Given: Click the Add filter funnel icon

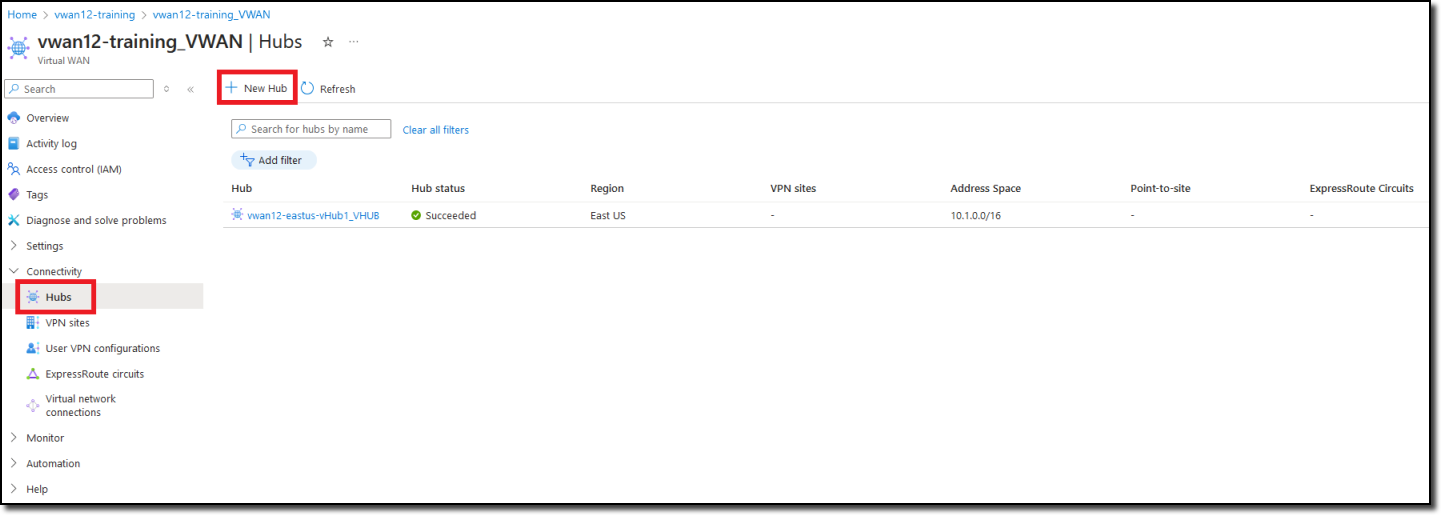Looking at the screenshot, I should tap(247, 160).
